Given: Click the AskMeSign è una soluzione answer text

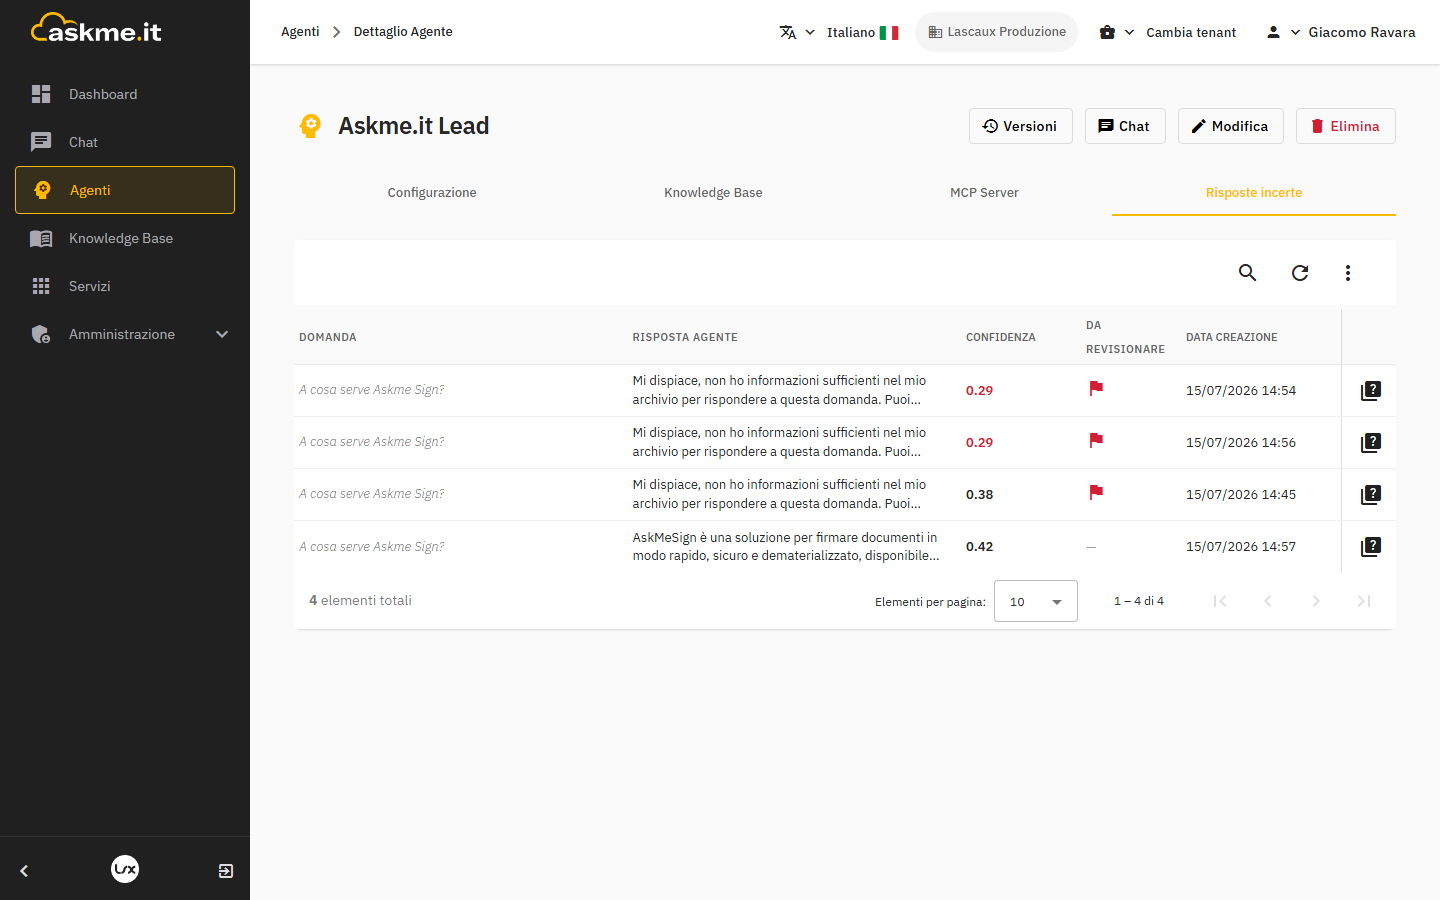Looking at the screenshot, I should [x=786, y=547].
